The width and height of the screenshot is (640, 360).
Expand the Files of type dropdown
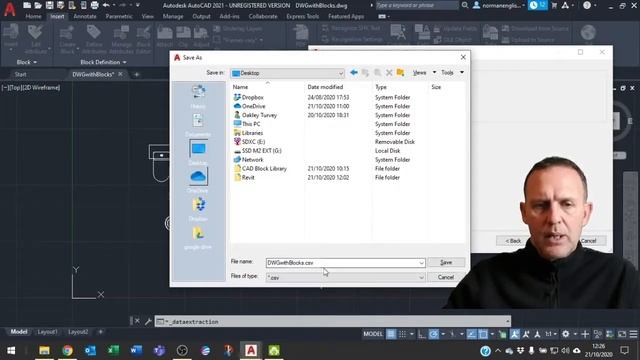point(421,278)
